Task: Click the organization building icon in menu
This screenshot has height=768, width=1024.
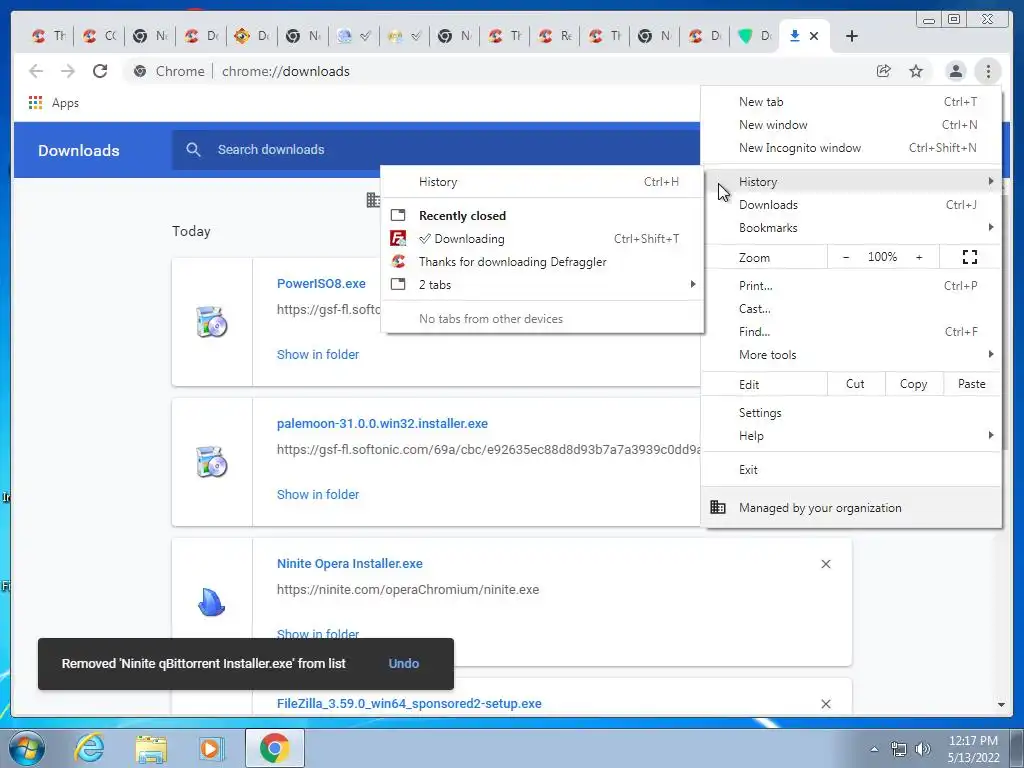Action: pyautogui.click(x=718, y=507)
